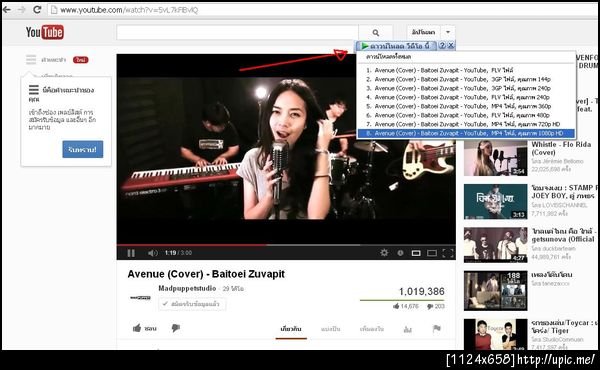
Task: Click the Madpuppetstudio channel avatar
Action: 140,298
